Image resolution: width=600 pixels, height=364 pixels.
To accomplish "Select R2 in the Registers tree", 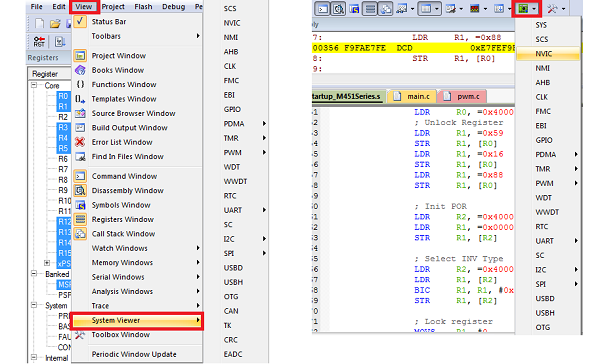I will (x=63, y=117).
